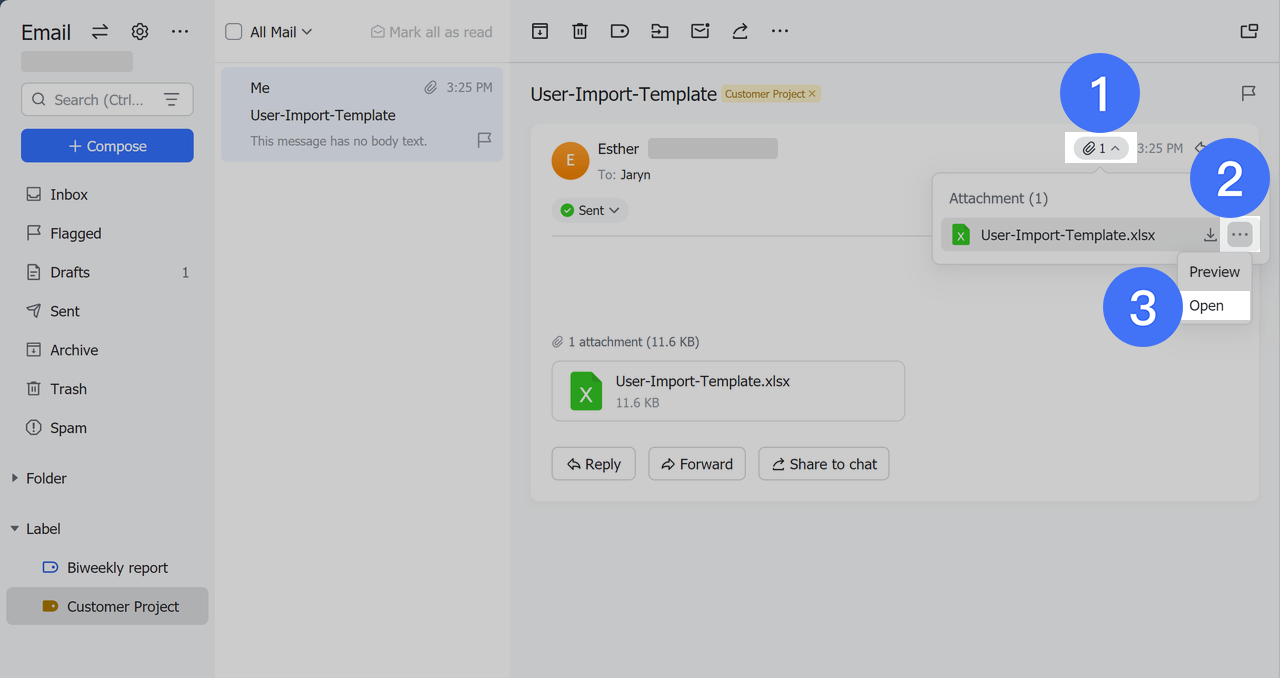Image resolution: width=1280 pixels, height=678 pixels.
Task: Choose Preview from the attachment menu
Action: tap(1213, 271)
